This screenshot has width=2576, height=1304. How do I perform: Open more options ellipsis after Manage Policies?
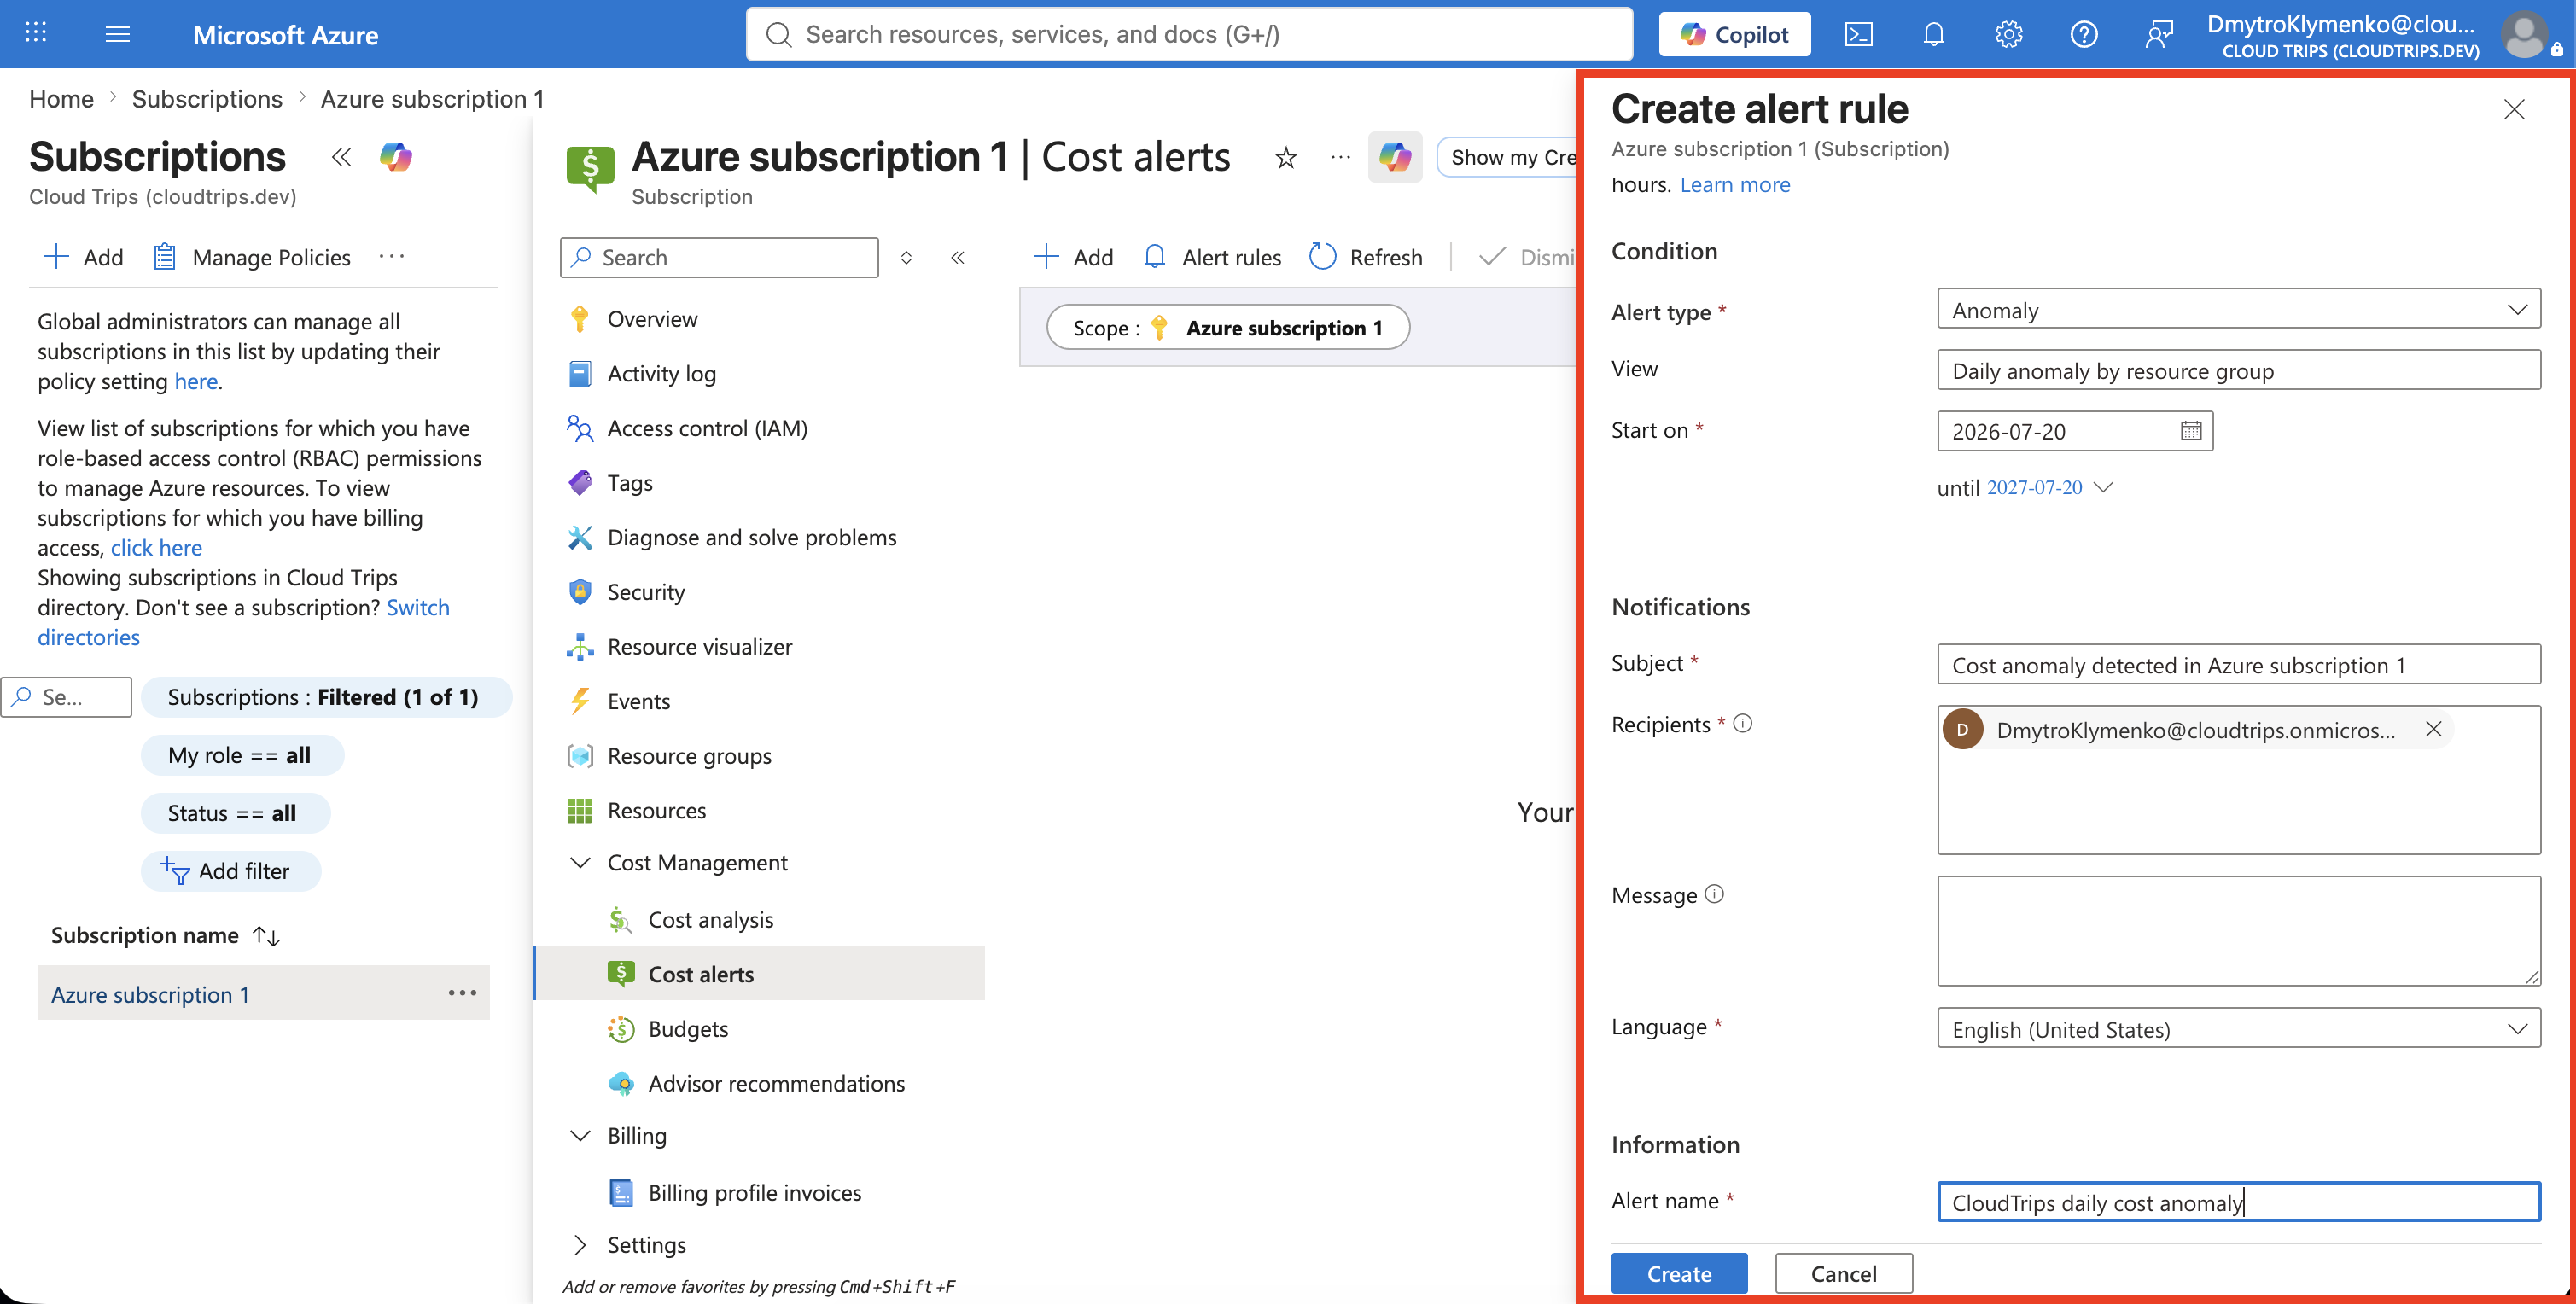point(392,257)
